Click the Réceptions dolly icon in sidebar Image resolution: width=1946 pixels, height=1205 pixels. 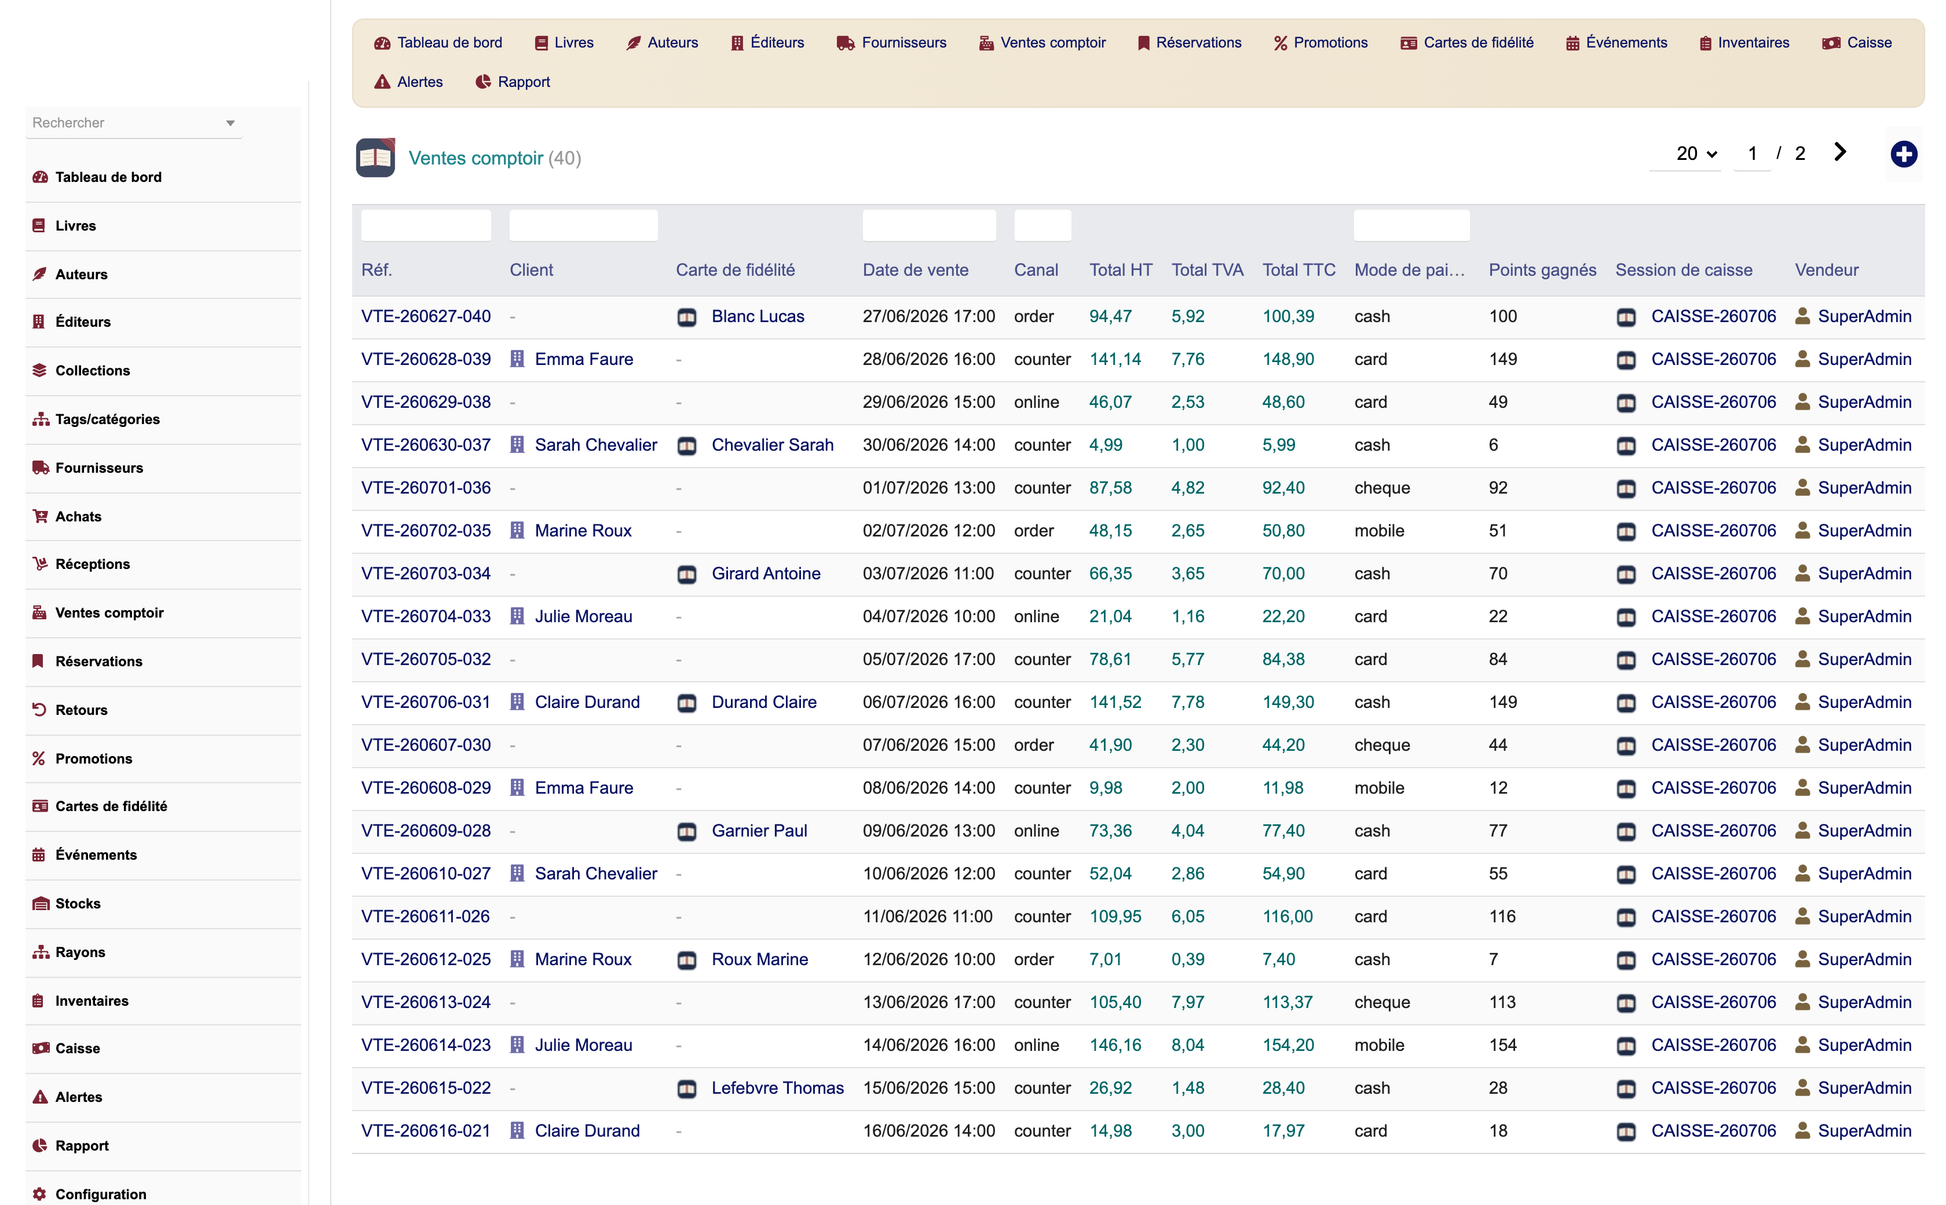(40, 564)
